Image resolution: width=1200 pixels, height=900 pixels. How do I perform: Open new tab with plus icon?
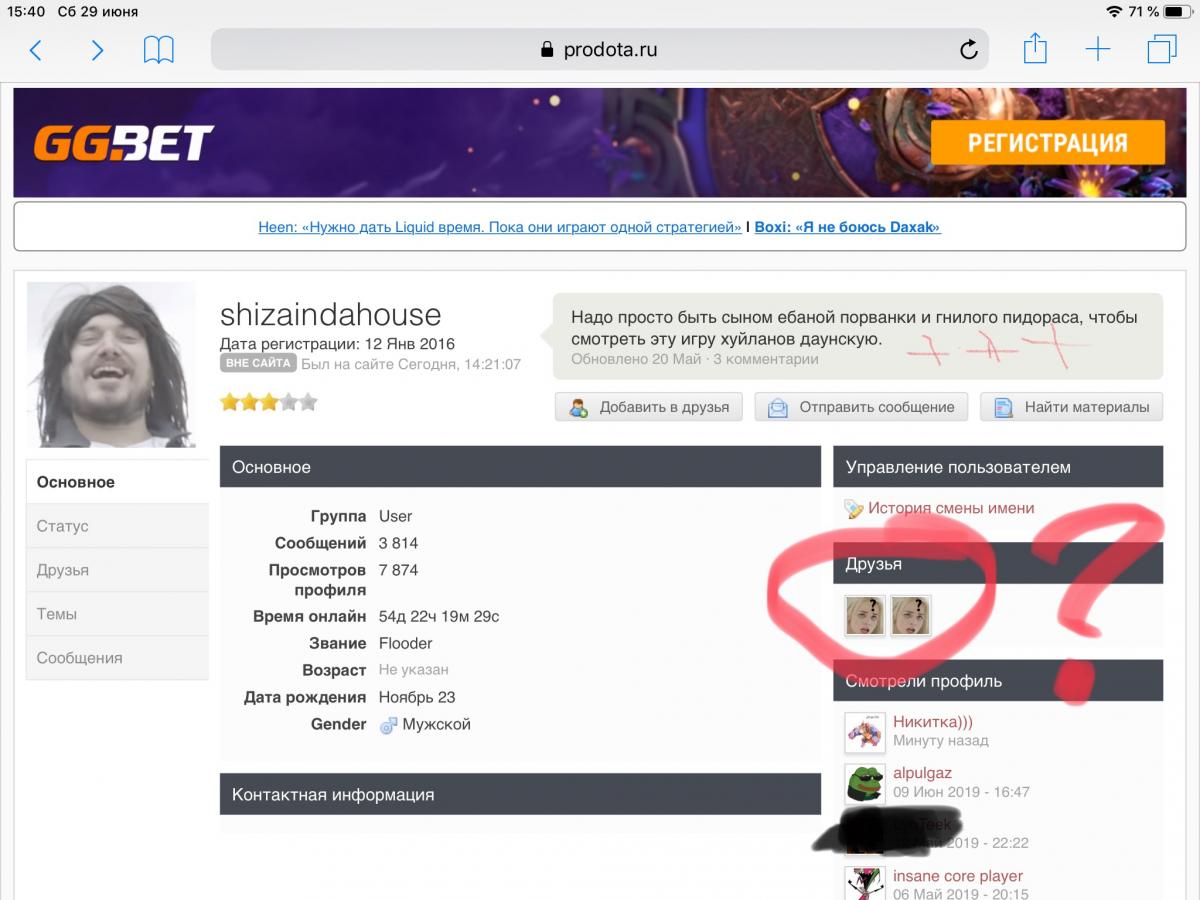click(1098, 50)
